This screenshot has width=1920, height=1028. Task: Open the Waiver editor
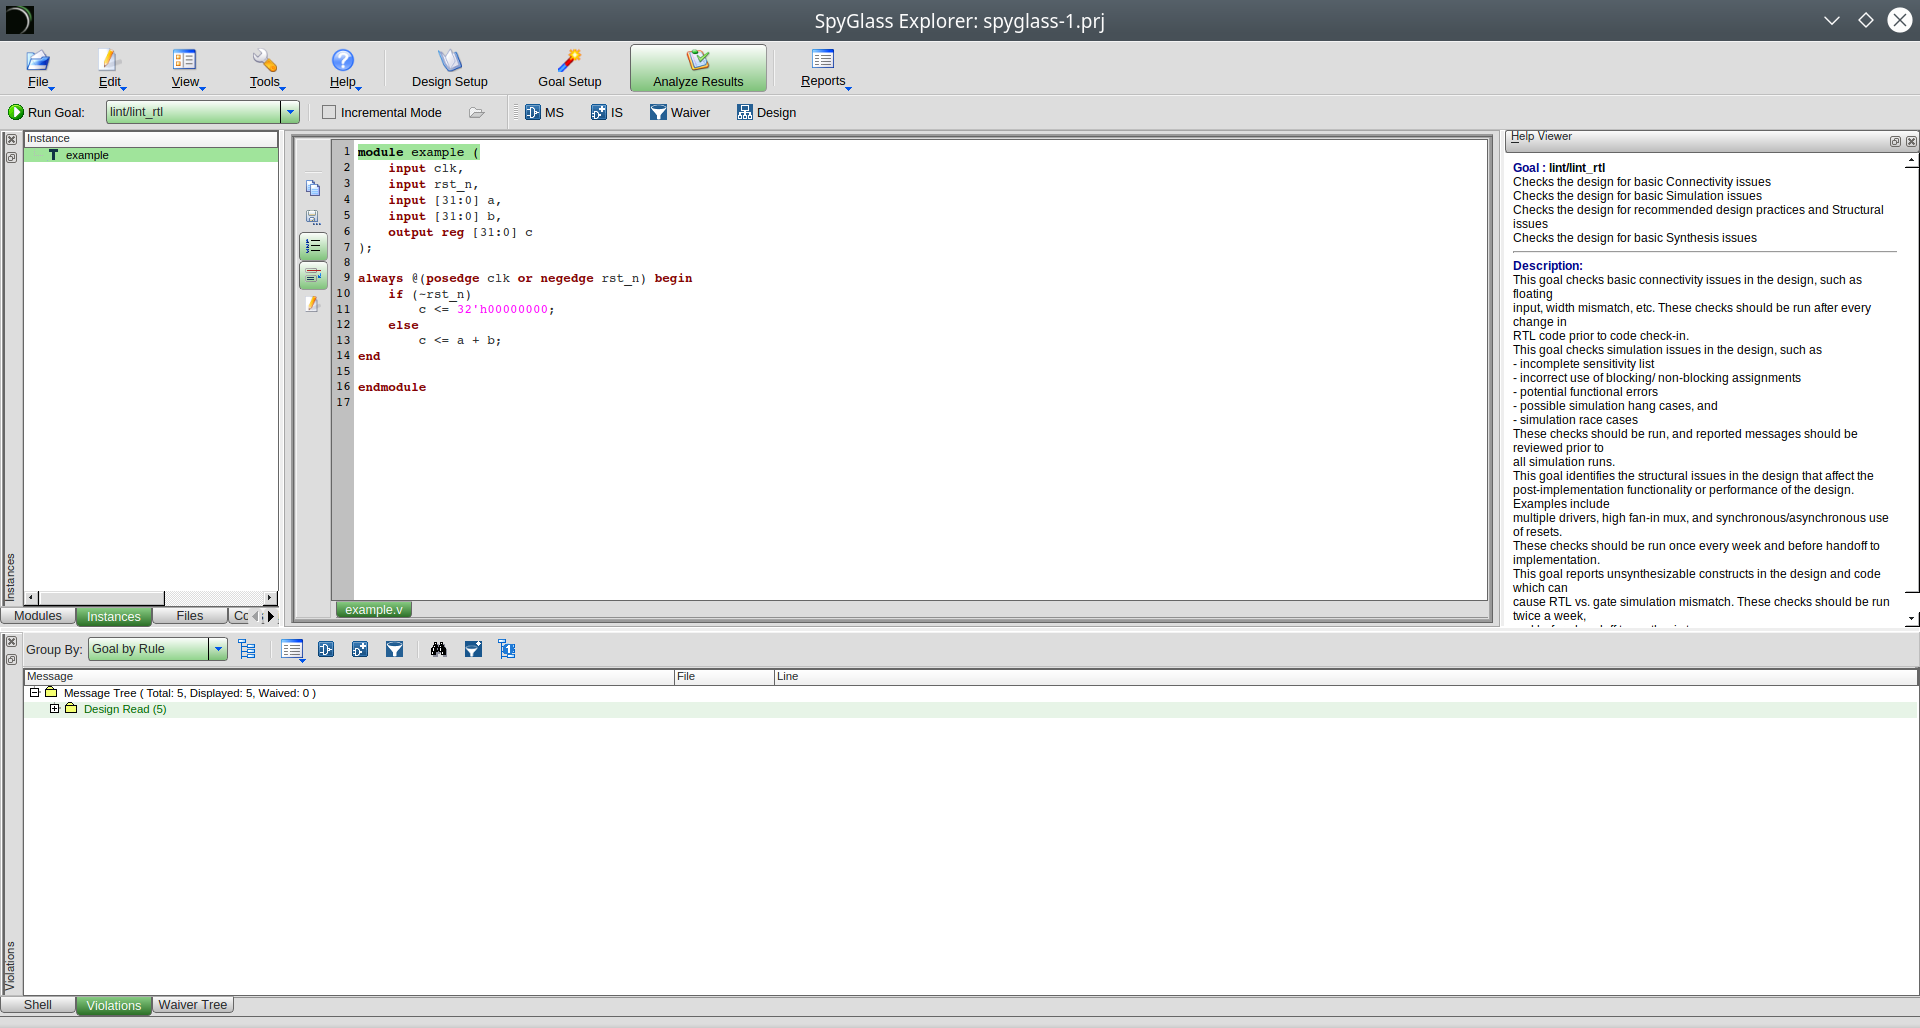(680, 112)
